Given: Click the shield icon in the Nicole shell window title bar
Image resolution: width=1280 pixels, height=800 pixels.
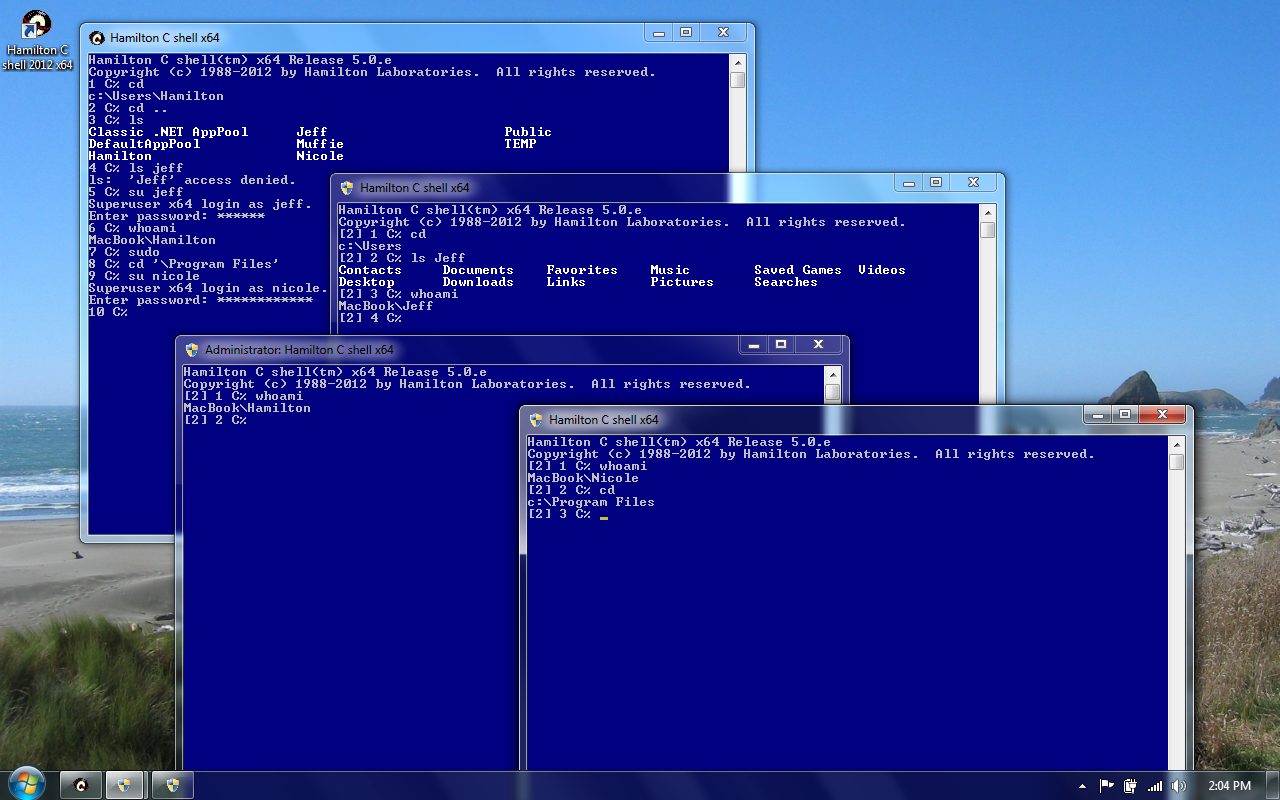Looking at the screenshot, I should [x=536, y=420].
